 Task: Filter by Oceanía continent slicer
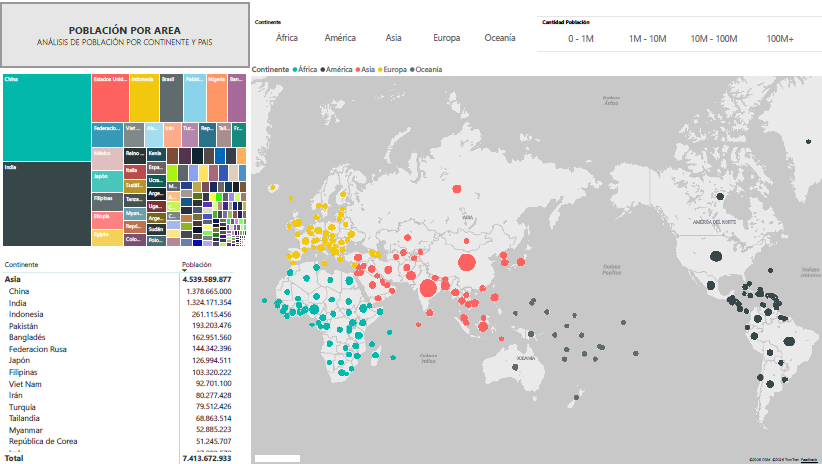(500, 38)
